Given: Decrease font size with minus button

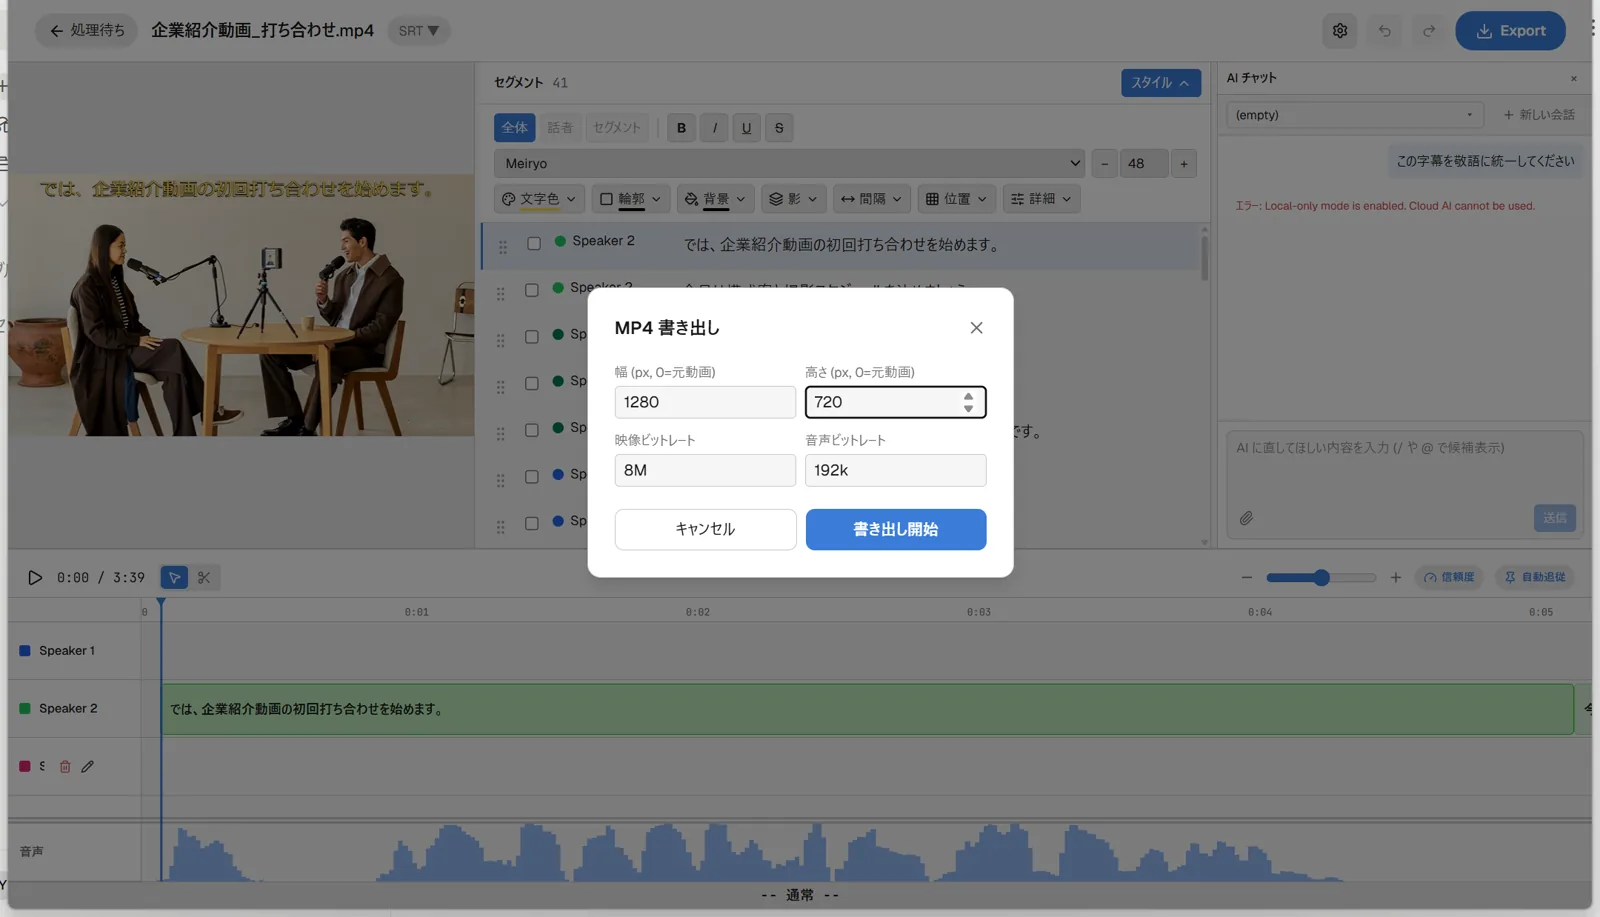Looking at the screenshot, I should pyautogui.click(x=1104, y=163).
